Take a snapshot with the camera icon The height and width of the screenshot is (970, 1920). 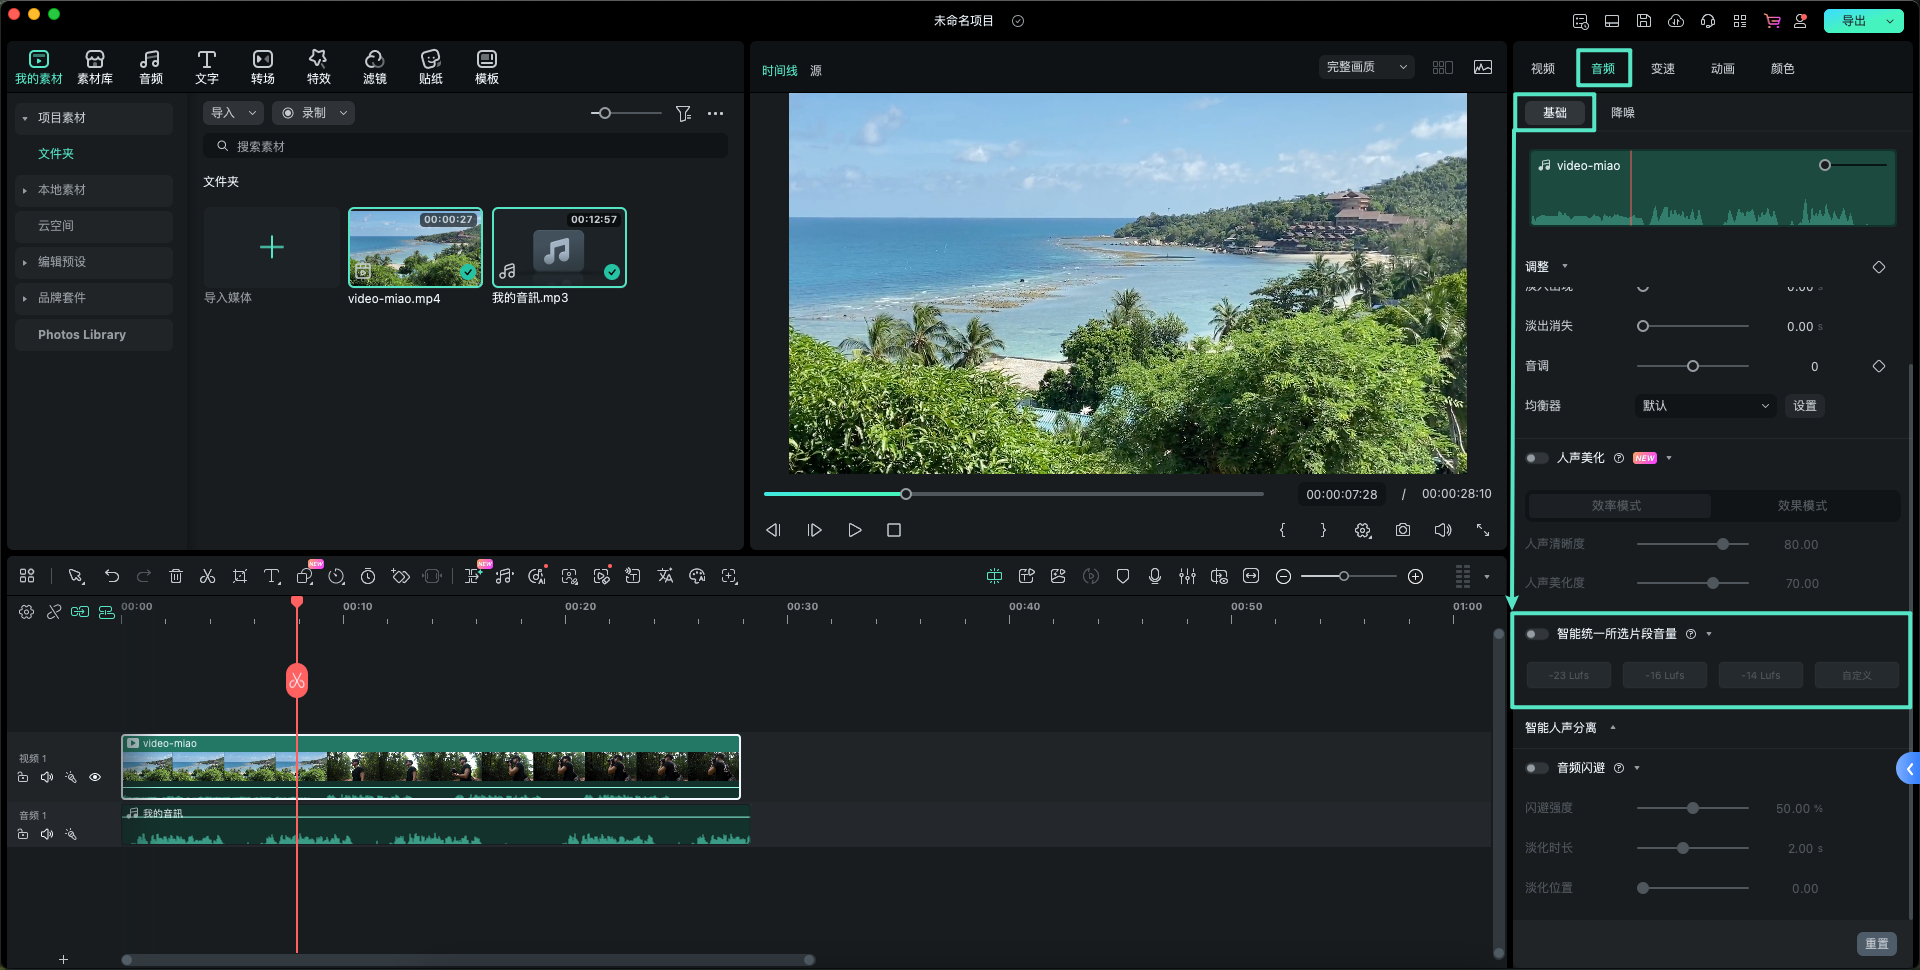pos(1403,530)
